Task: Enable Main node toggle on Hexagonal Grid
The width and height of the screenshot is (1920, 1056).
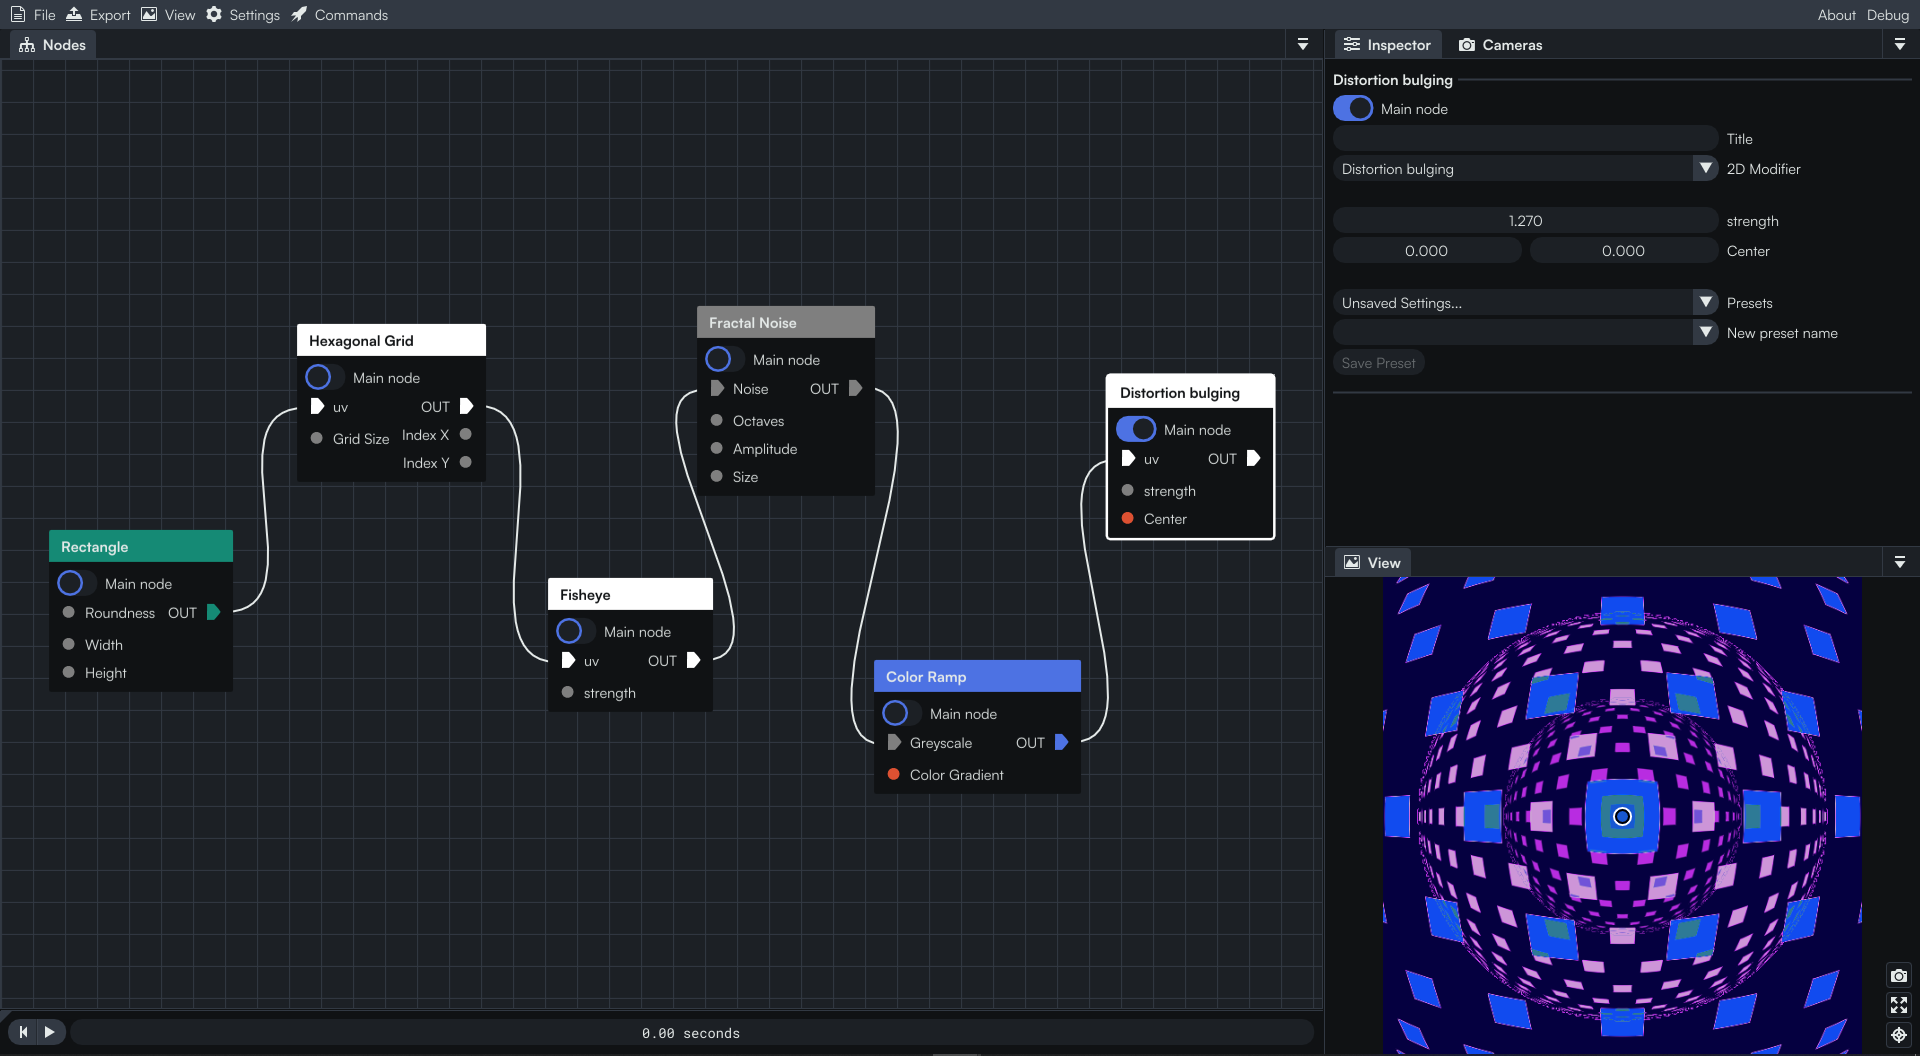Action: 323,377
